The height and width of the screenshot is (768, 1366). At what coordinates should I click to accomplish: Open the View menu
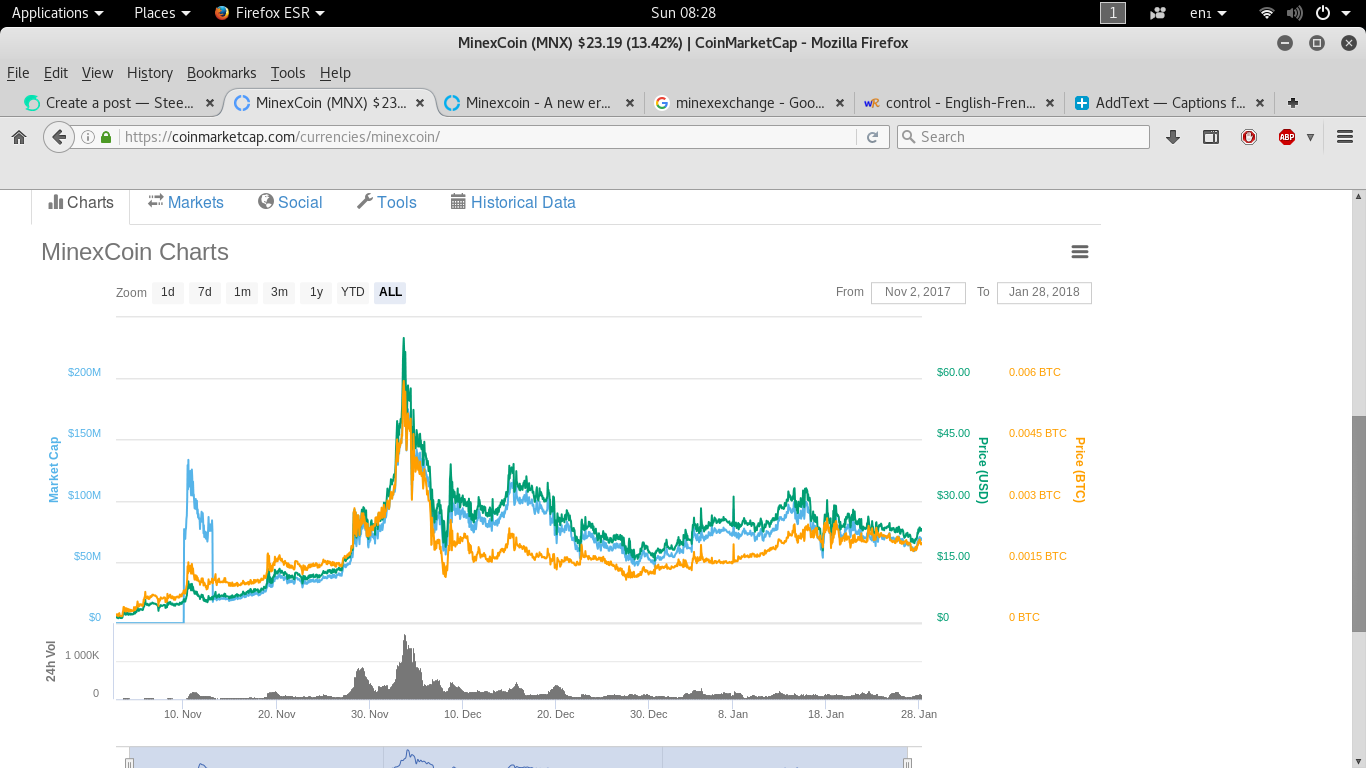tap(97, 72)
